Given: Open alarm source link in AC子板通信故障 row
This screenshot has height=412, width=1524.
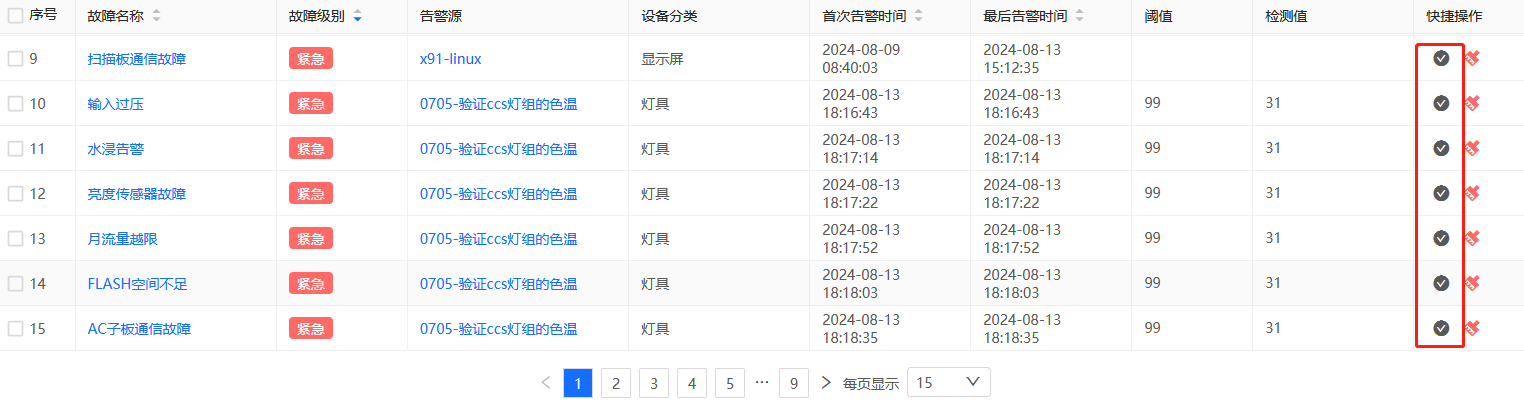Looking at the screenshot, I should (x=499, y=329).
